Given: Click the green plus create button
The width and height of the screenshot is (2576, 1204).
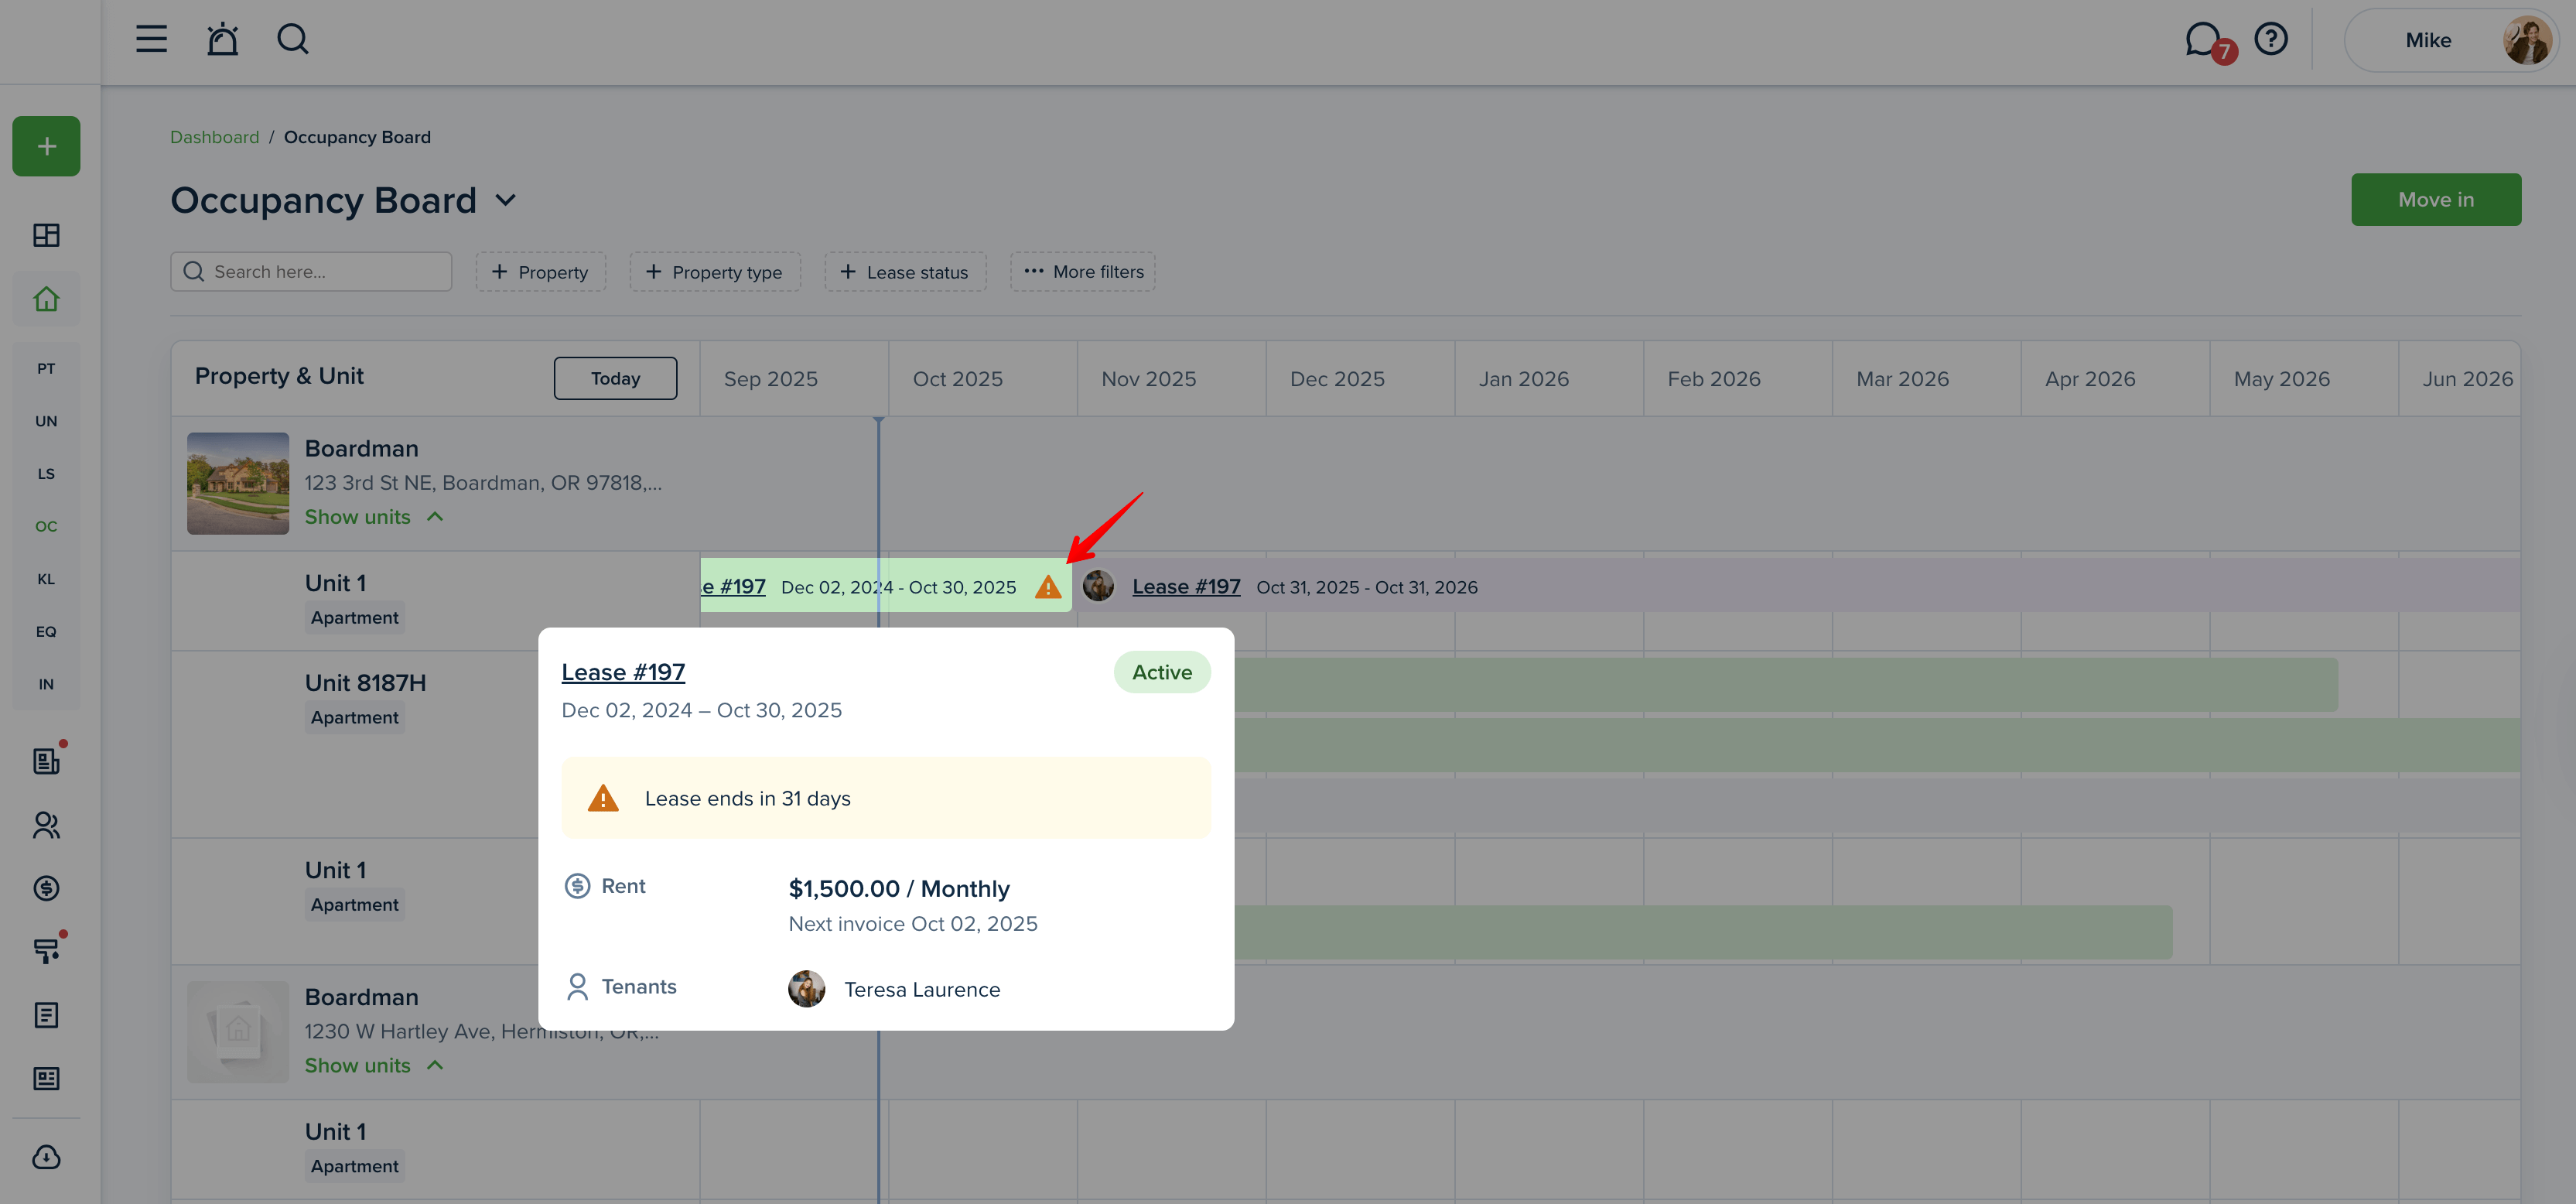Looking at the screenshot, I should click(x=46, y=146).
